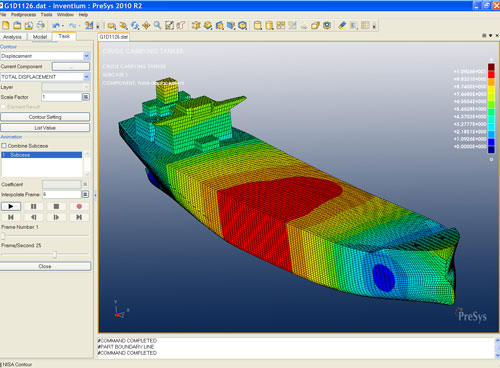Open the toolbar options arrow after axis icon
500x368 pixels.
pos(98,26)
